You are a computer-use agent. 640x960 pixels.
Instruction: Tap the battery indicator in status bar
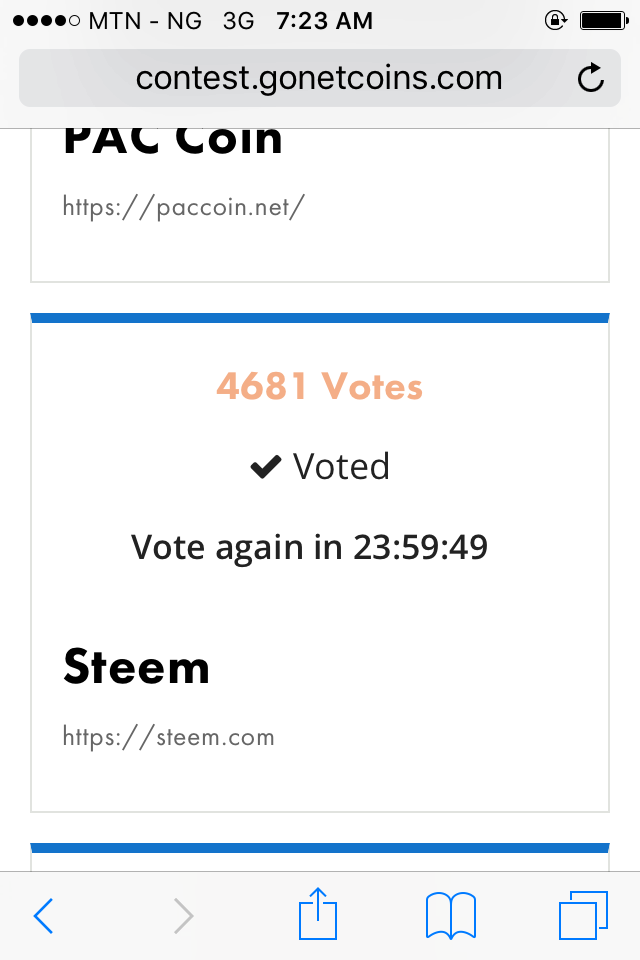coord(602,20)
